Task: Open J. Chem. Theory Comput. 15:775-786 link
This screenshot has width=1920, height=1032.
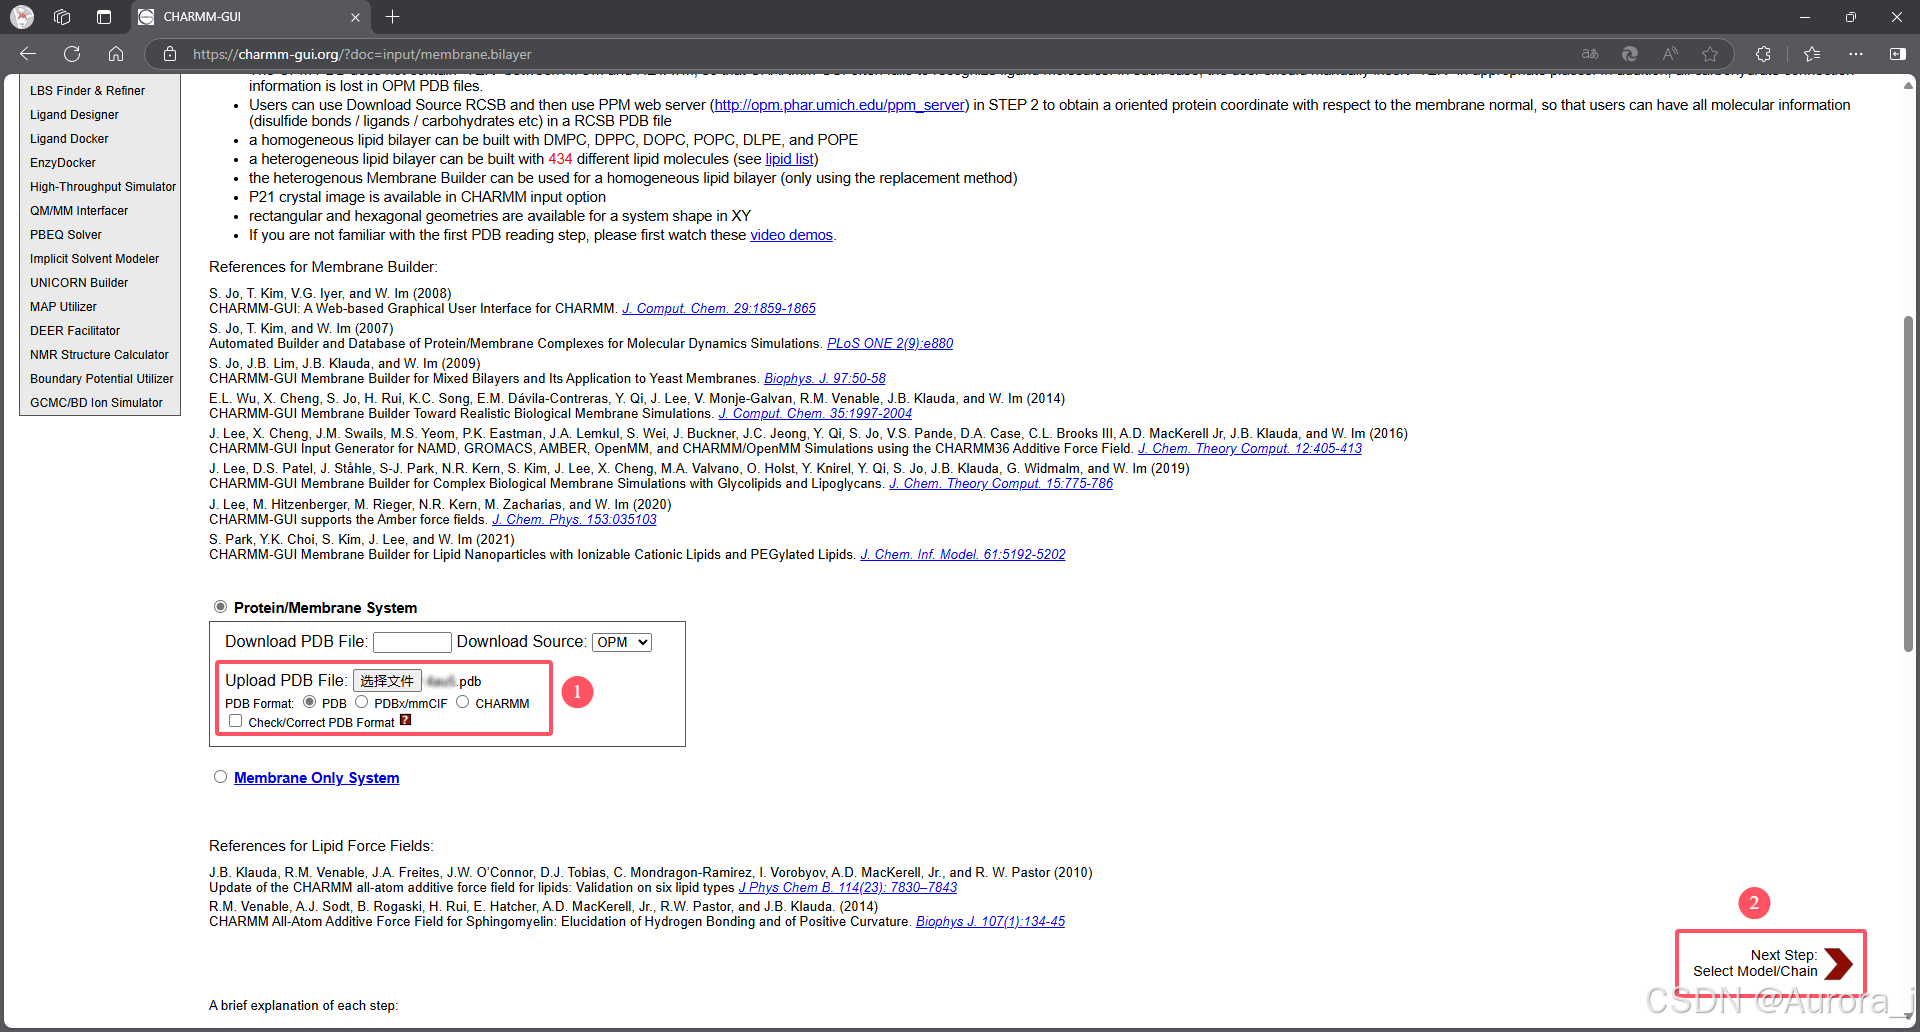Action: (x=1001, y=484)
